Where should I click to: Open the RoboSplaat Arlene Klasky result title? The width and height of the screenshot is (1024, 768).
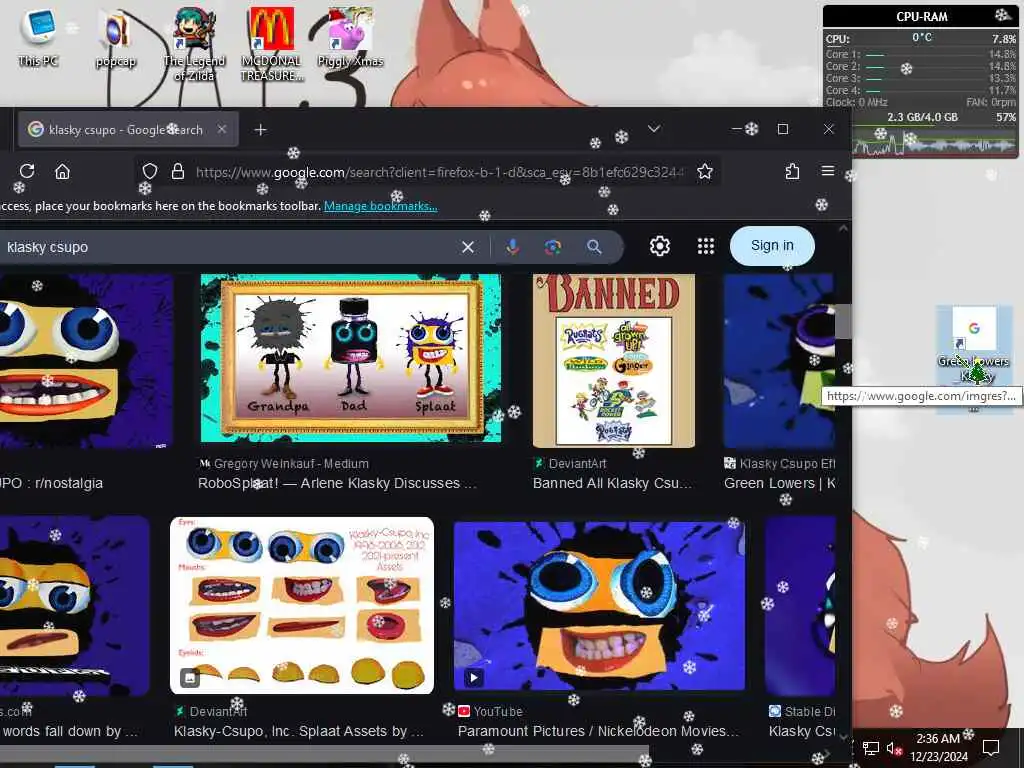click(x=337, y=483)
